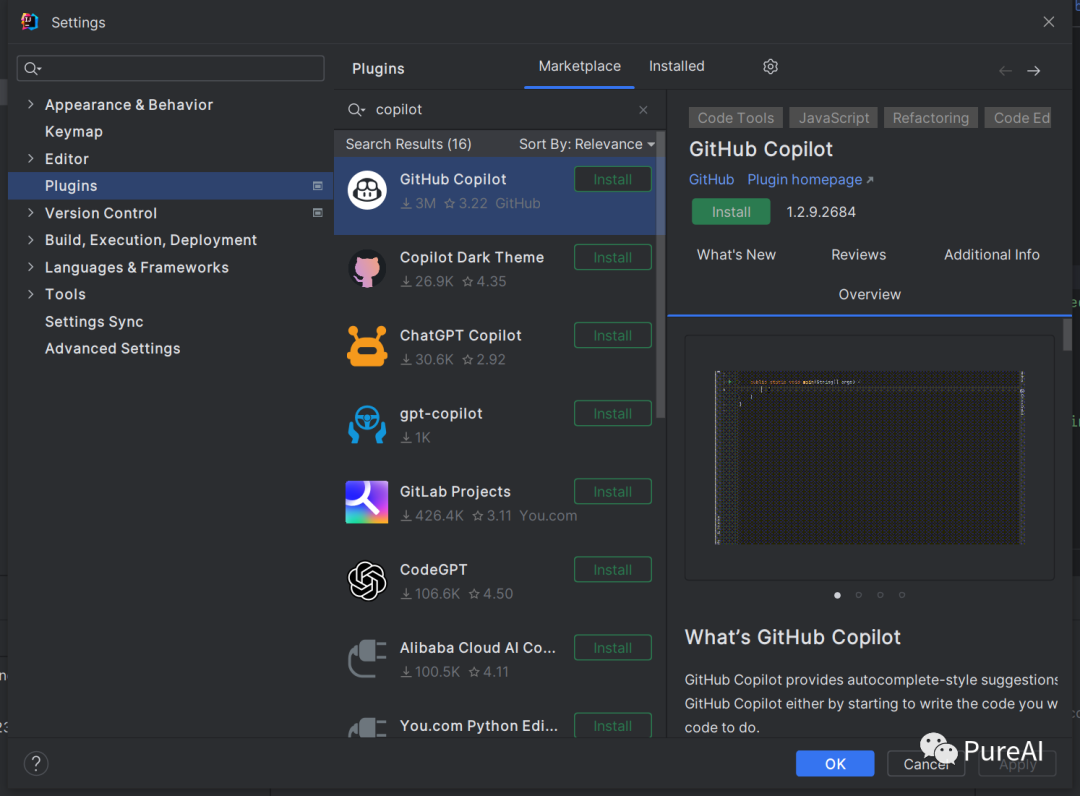Select Advanced Settings in the sidebar
The height and width of the screenshot is (796, 1080).
(112, 348)
